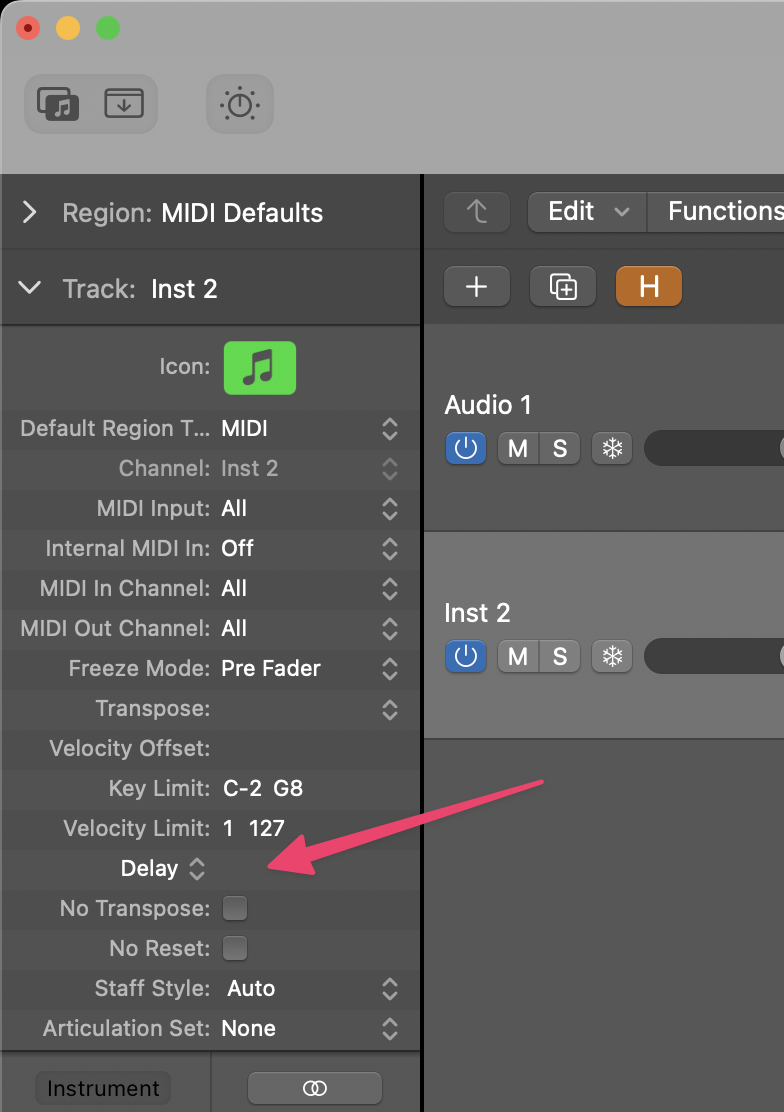Expand the Region MIDI Defaults section

[x=30, y=212]
